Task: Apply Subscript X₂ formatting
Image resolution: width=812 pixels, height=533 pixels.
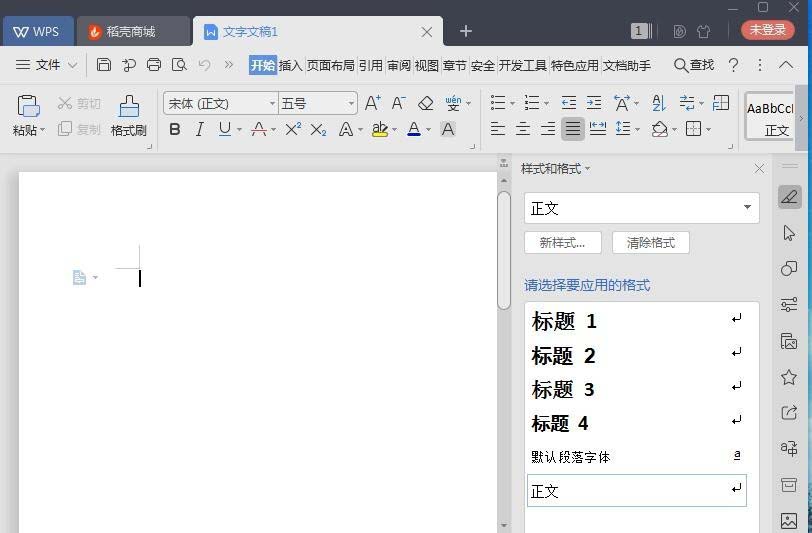Action: 318,129
